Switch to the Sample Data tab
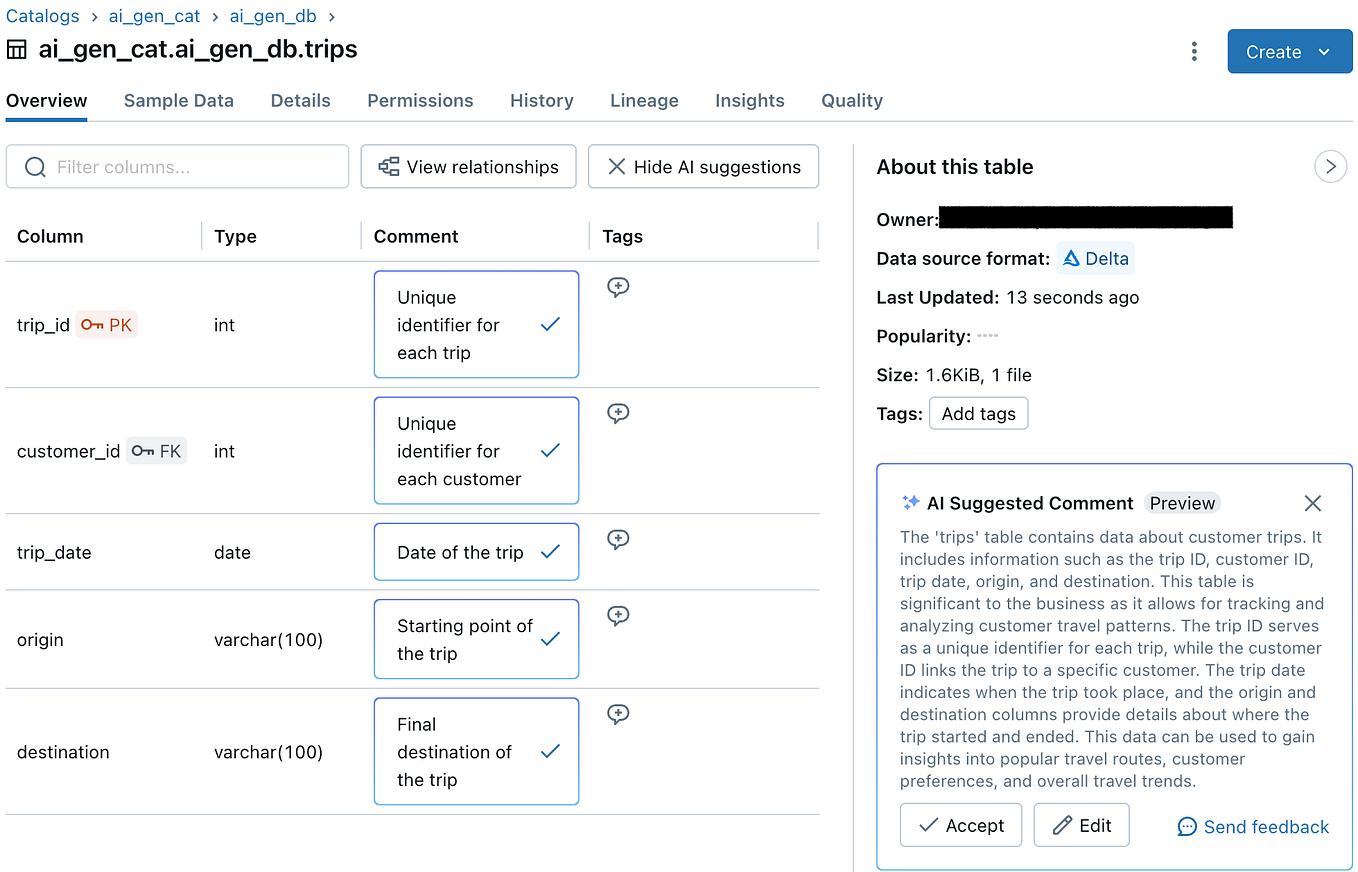Image resolution: width=1358 pixels, height=872 pixels. tap(178, 100)
